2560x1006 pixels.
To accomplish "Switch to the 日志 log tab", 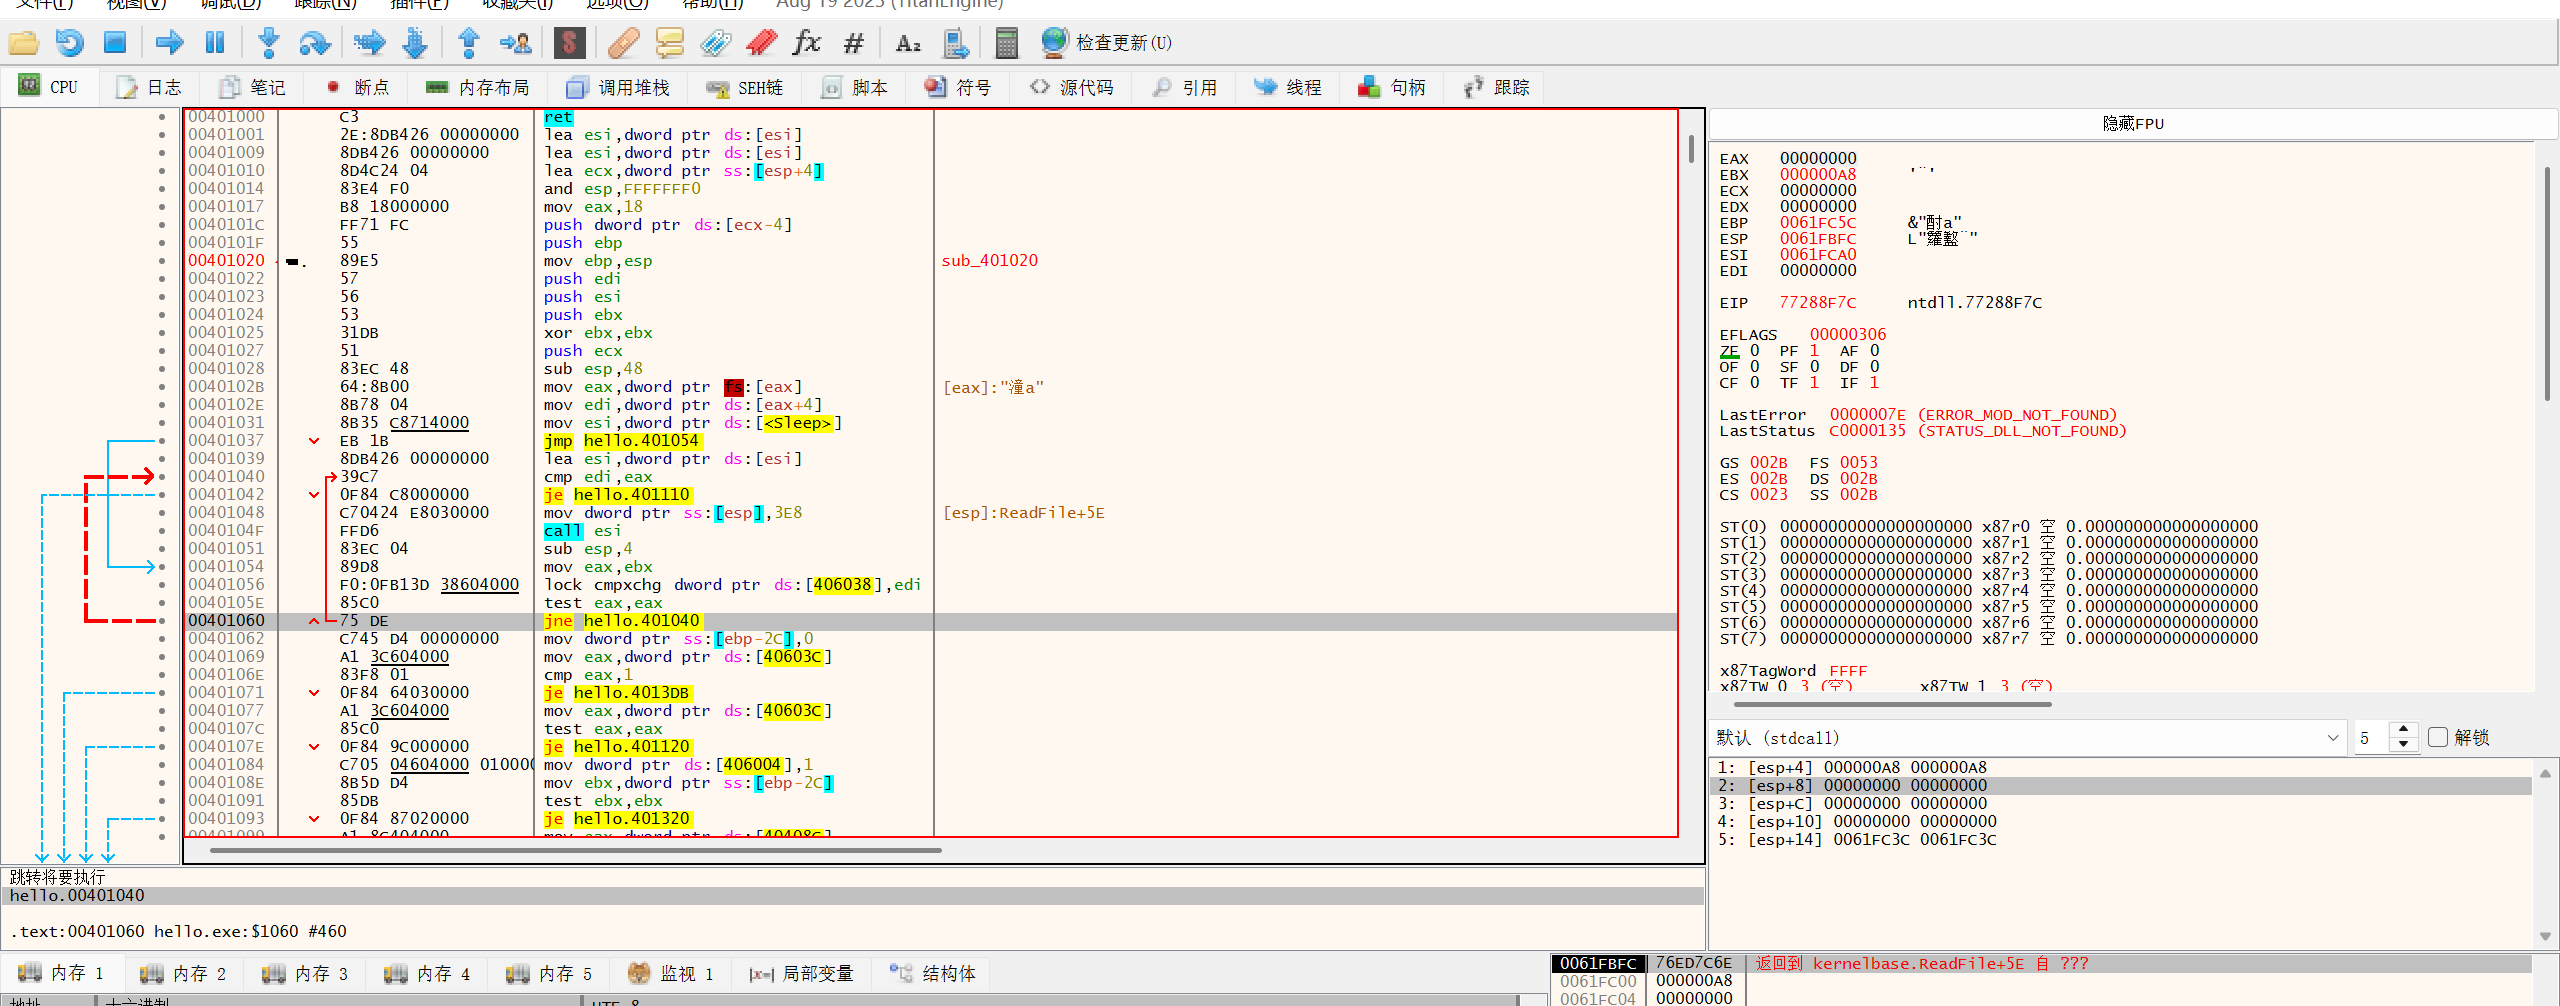I will coord(150,88).
